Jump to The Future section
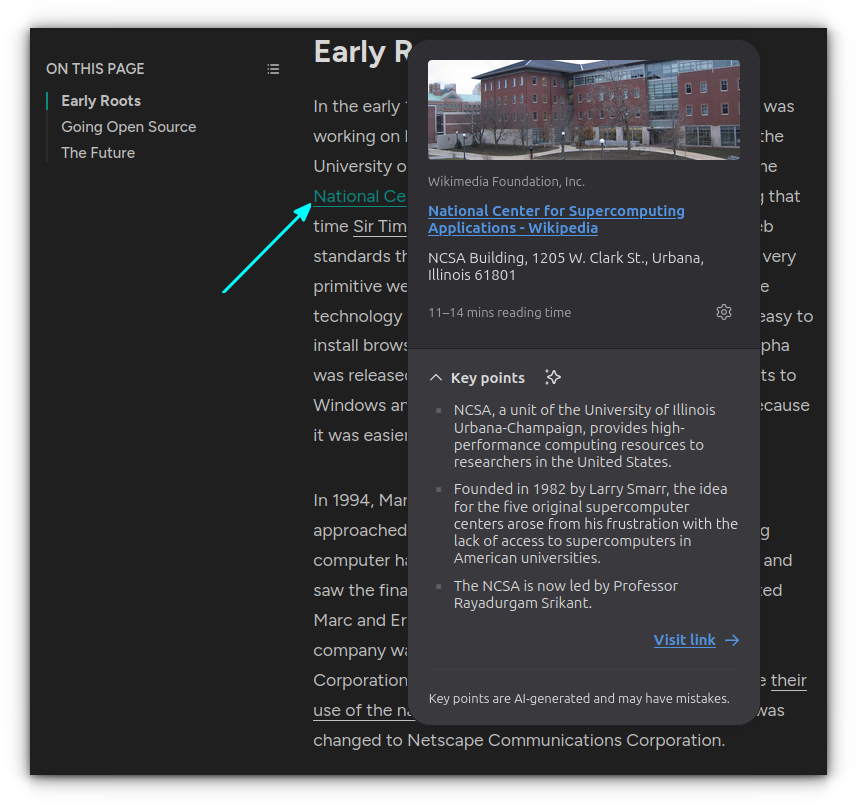The width and height of the screenshot is (857, 807). (x=98, y=153)
